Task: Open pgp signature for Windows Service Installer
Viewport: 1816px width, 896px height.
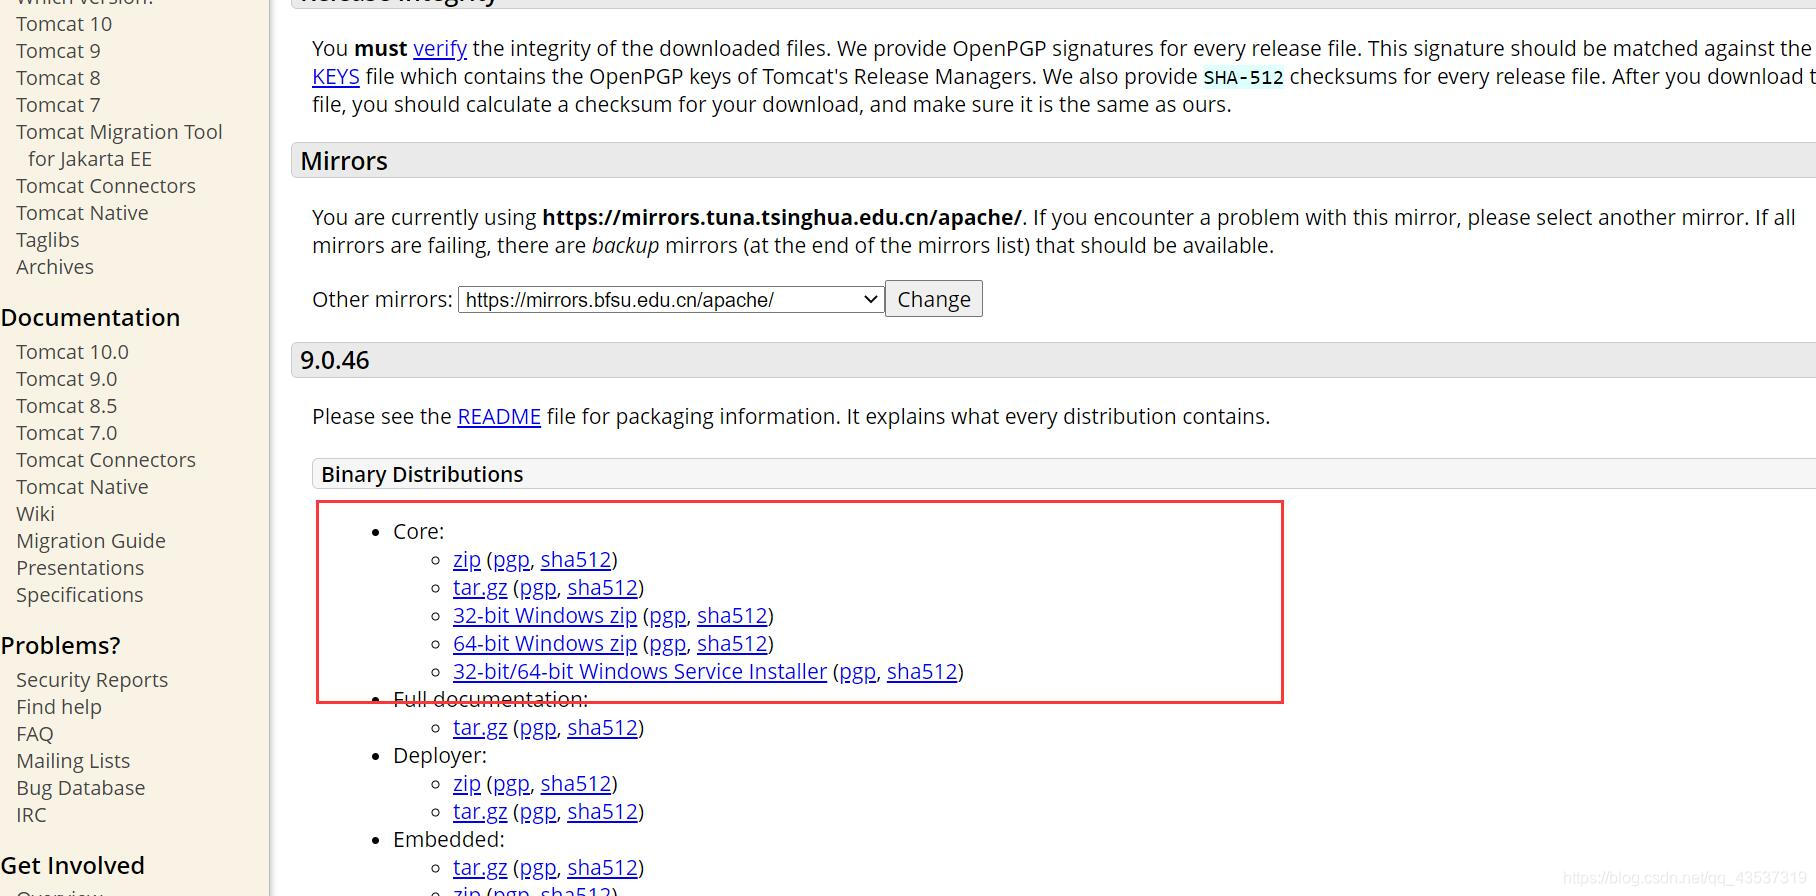Action: (x=858, y=672)
